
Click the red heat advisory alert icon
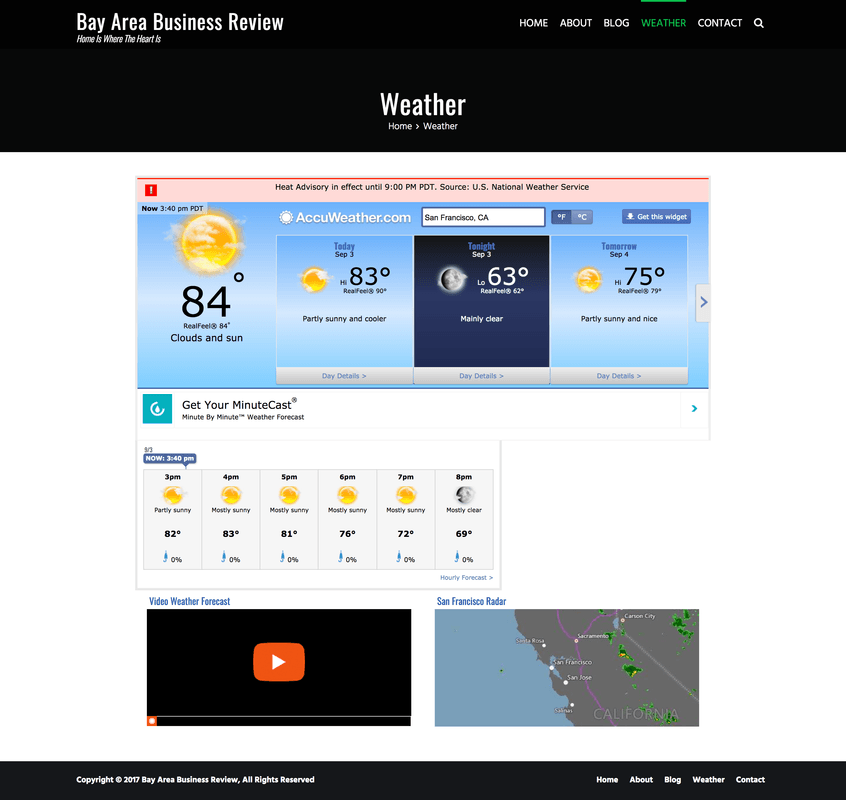[151, 190]
